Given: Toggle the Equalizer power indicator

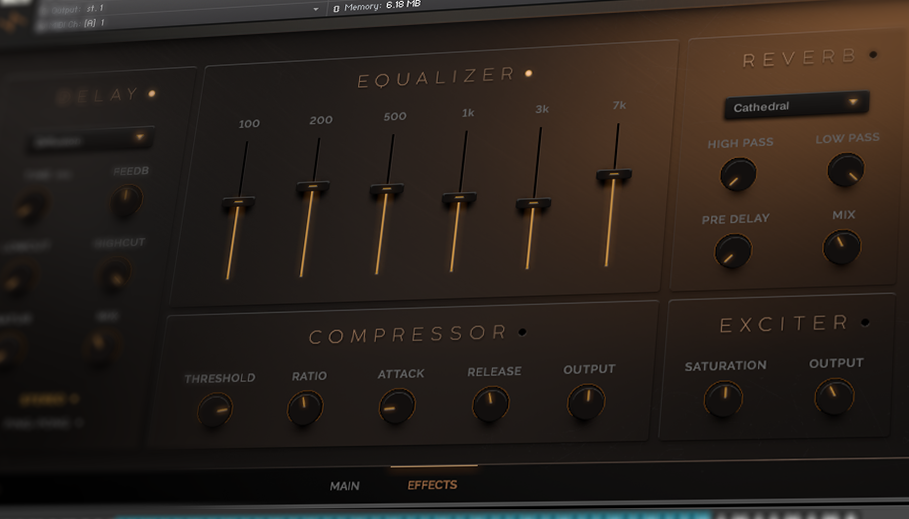Looking at the screenshot, I should [529, 73].
